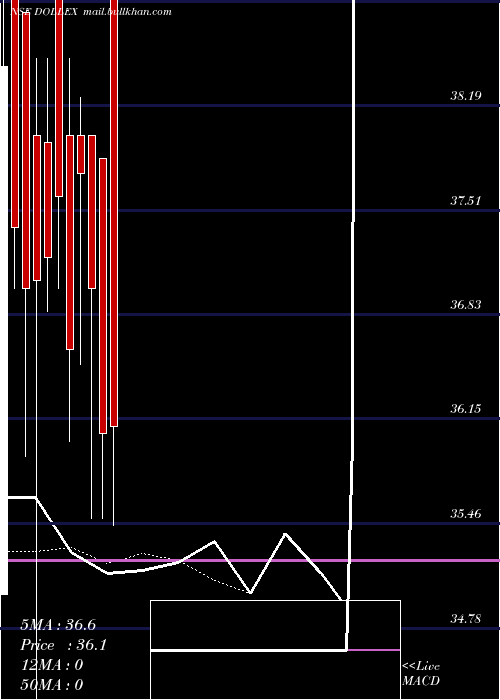Click the 5MA : 36.6 reading
Viewport: 500px width, 700px height.
pyautogui.click(x=58, y=625)
